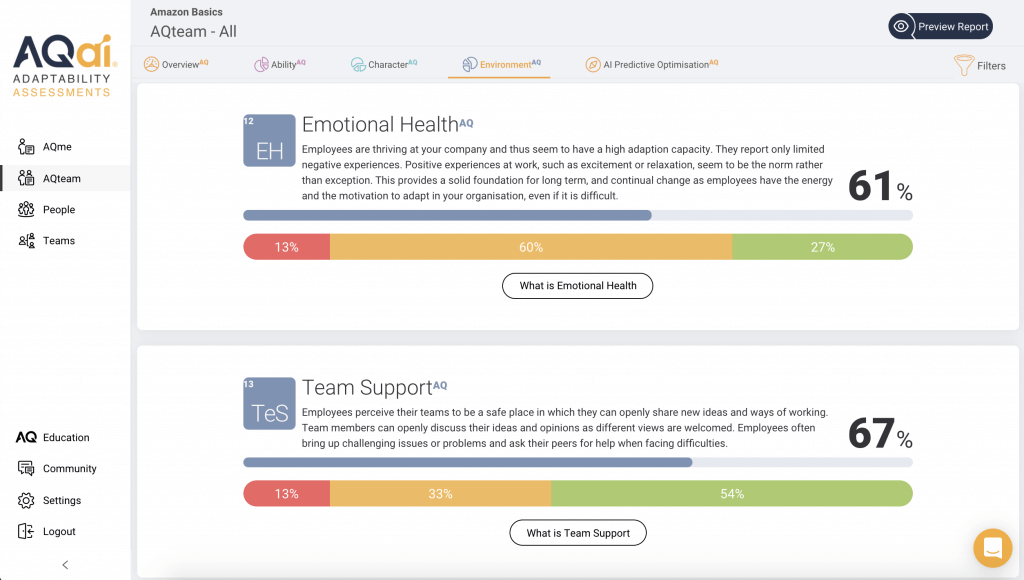Image resolution: width=1024 pixels, height=580 pixels.
Task: Click What is Emotional Health button
Action: pyautogui.click(x=577, y=286)
